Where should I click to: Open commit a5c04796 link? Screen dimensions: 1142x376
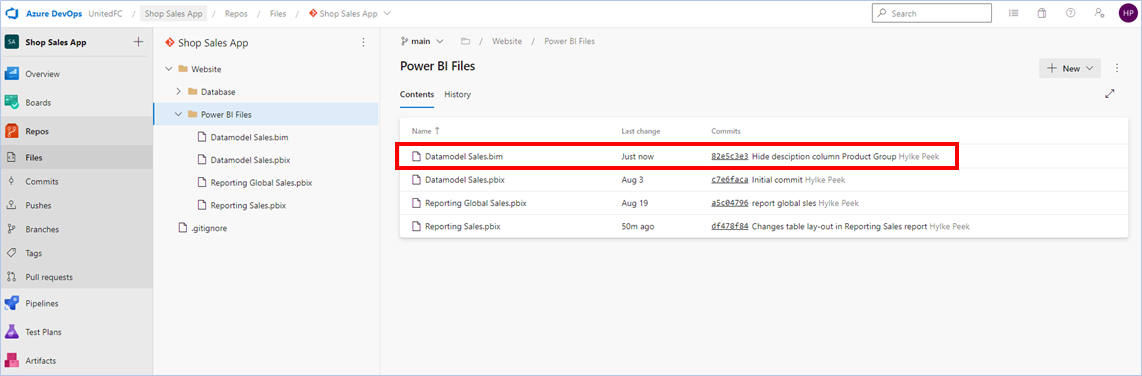pyautogui.click(x=730, y=203)
